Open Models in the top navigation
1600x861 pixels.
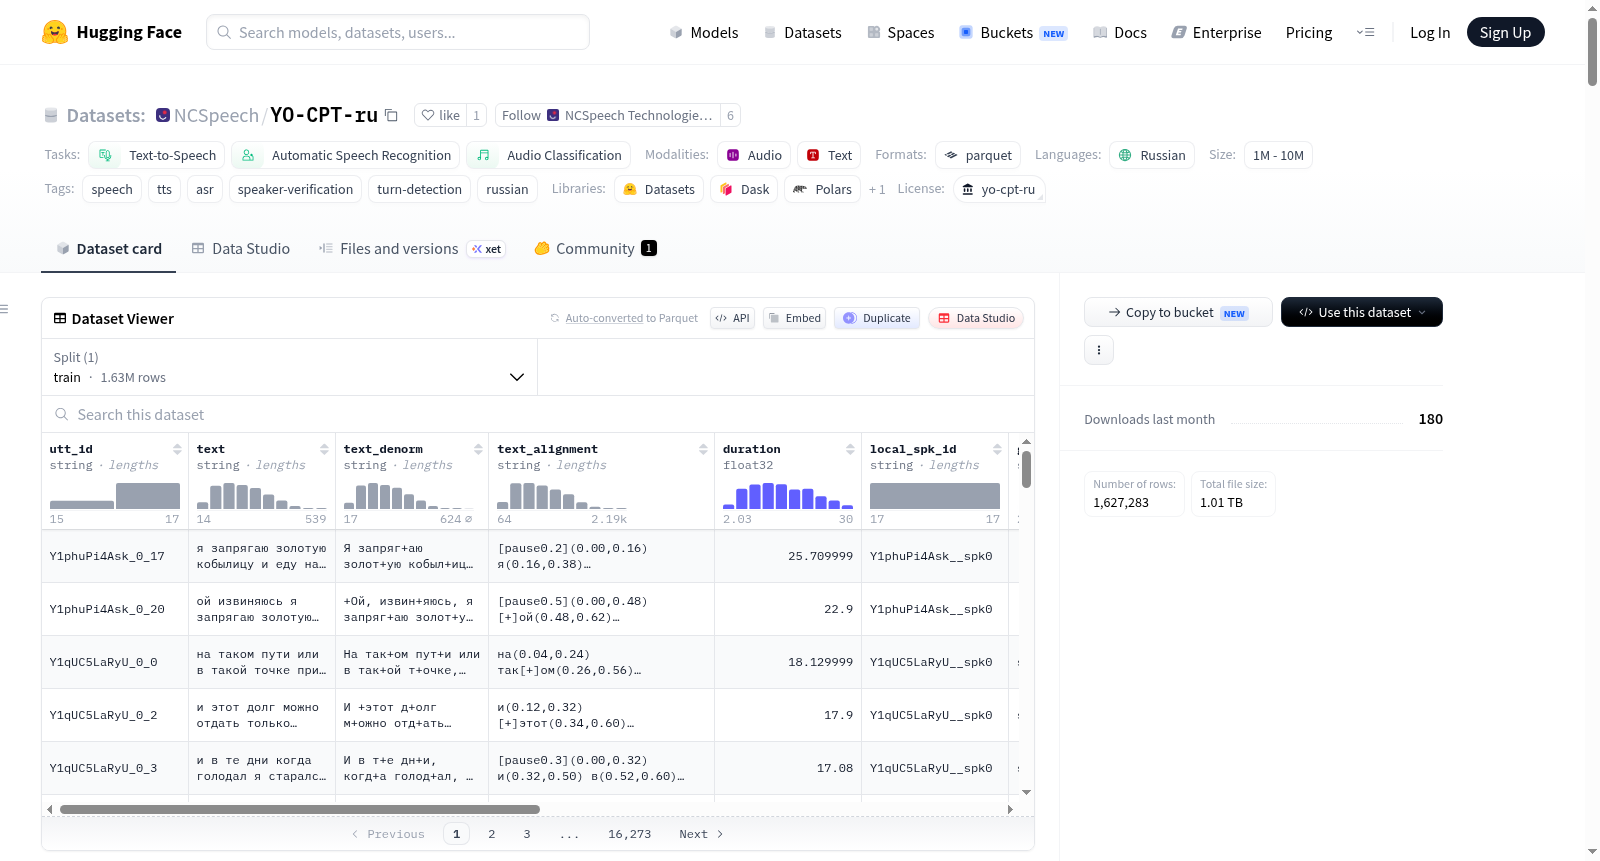pos(704,32)
